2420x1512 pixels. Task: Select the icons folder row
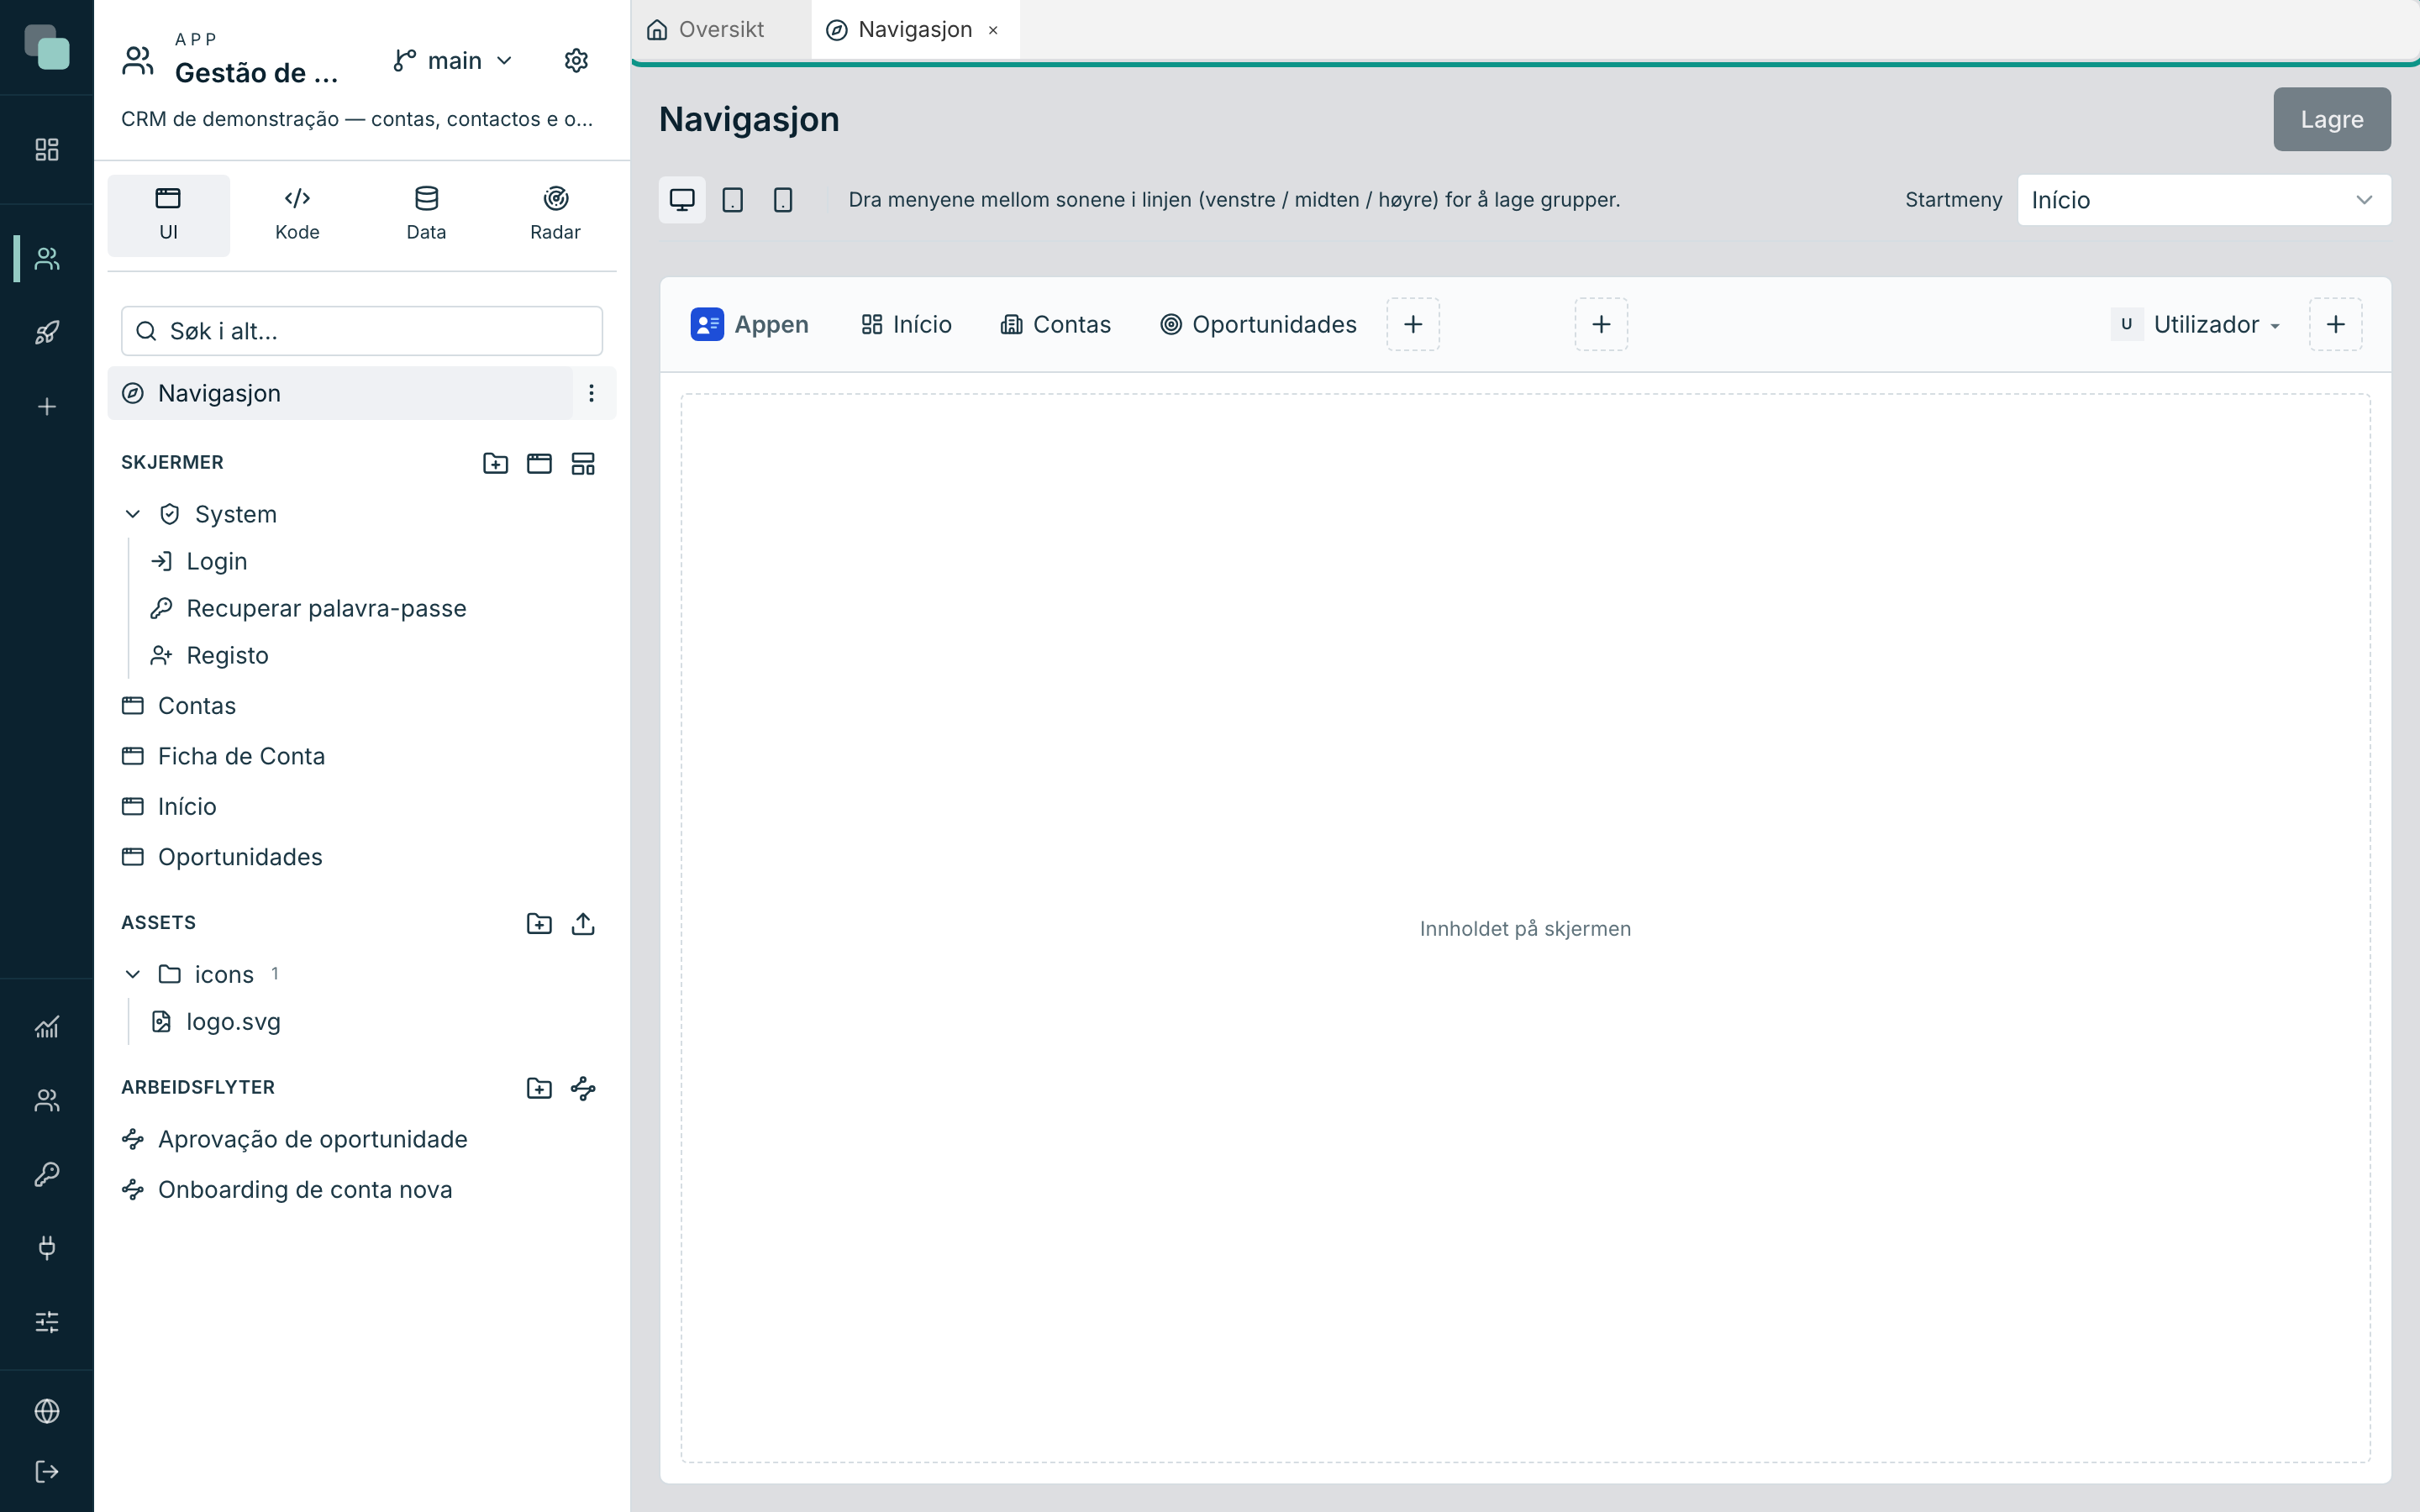362,974
